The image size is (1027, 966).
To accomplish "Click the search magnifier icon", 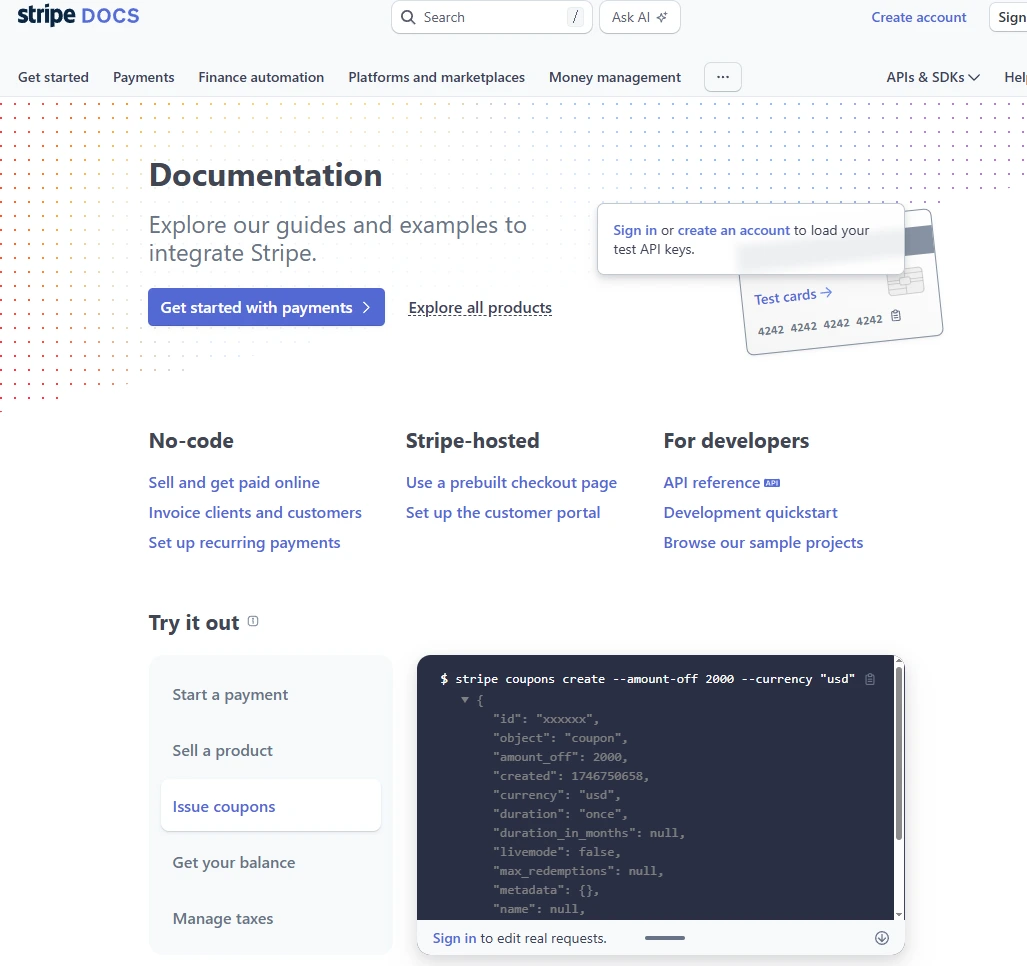I will tap(408, 17).
